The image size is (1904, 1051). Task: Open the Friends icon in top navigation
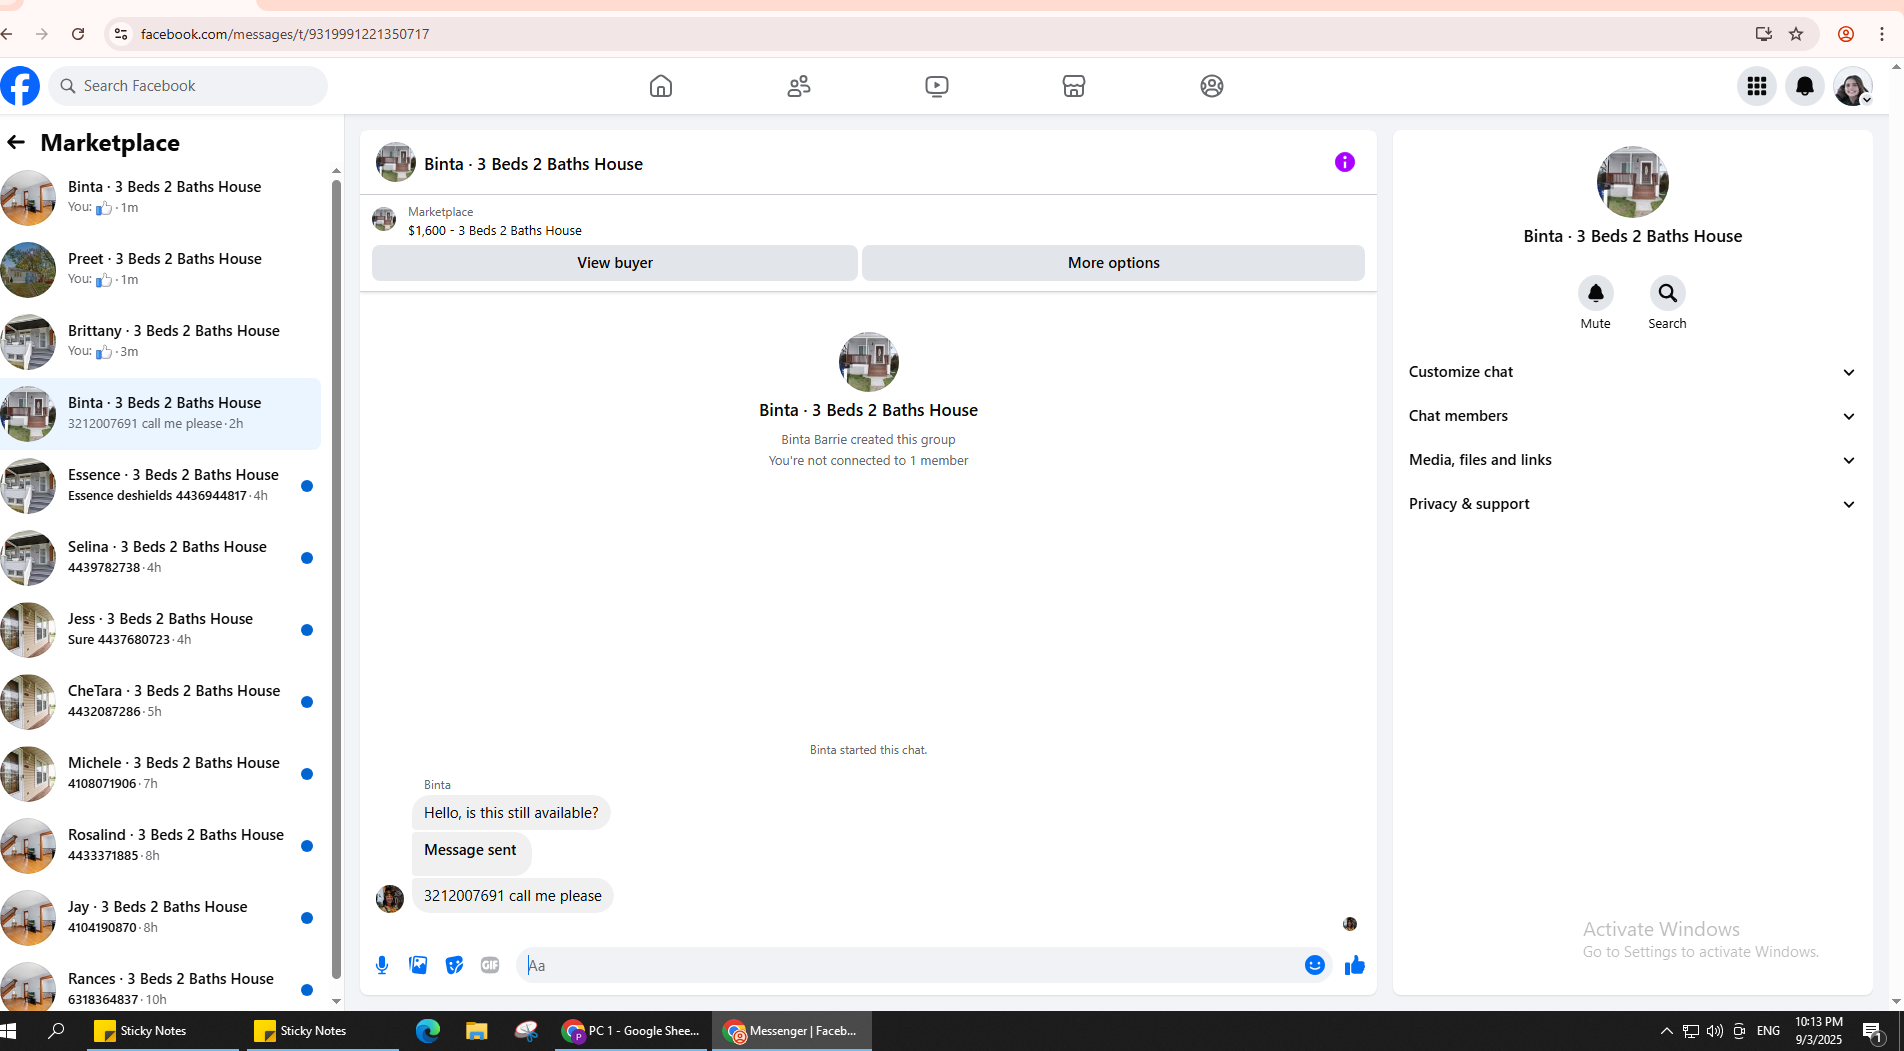[x=799, y=86]
